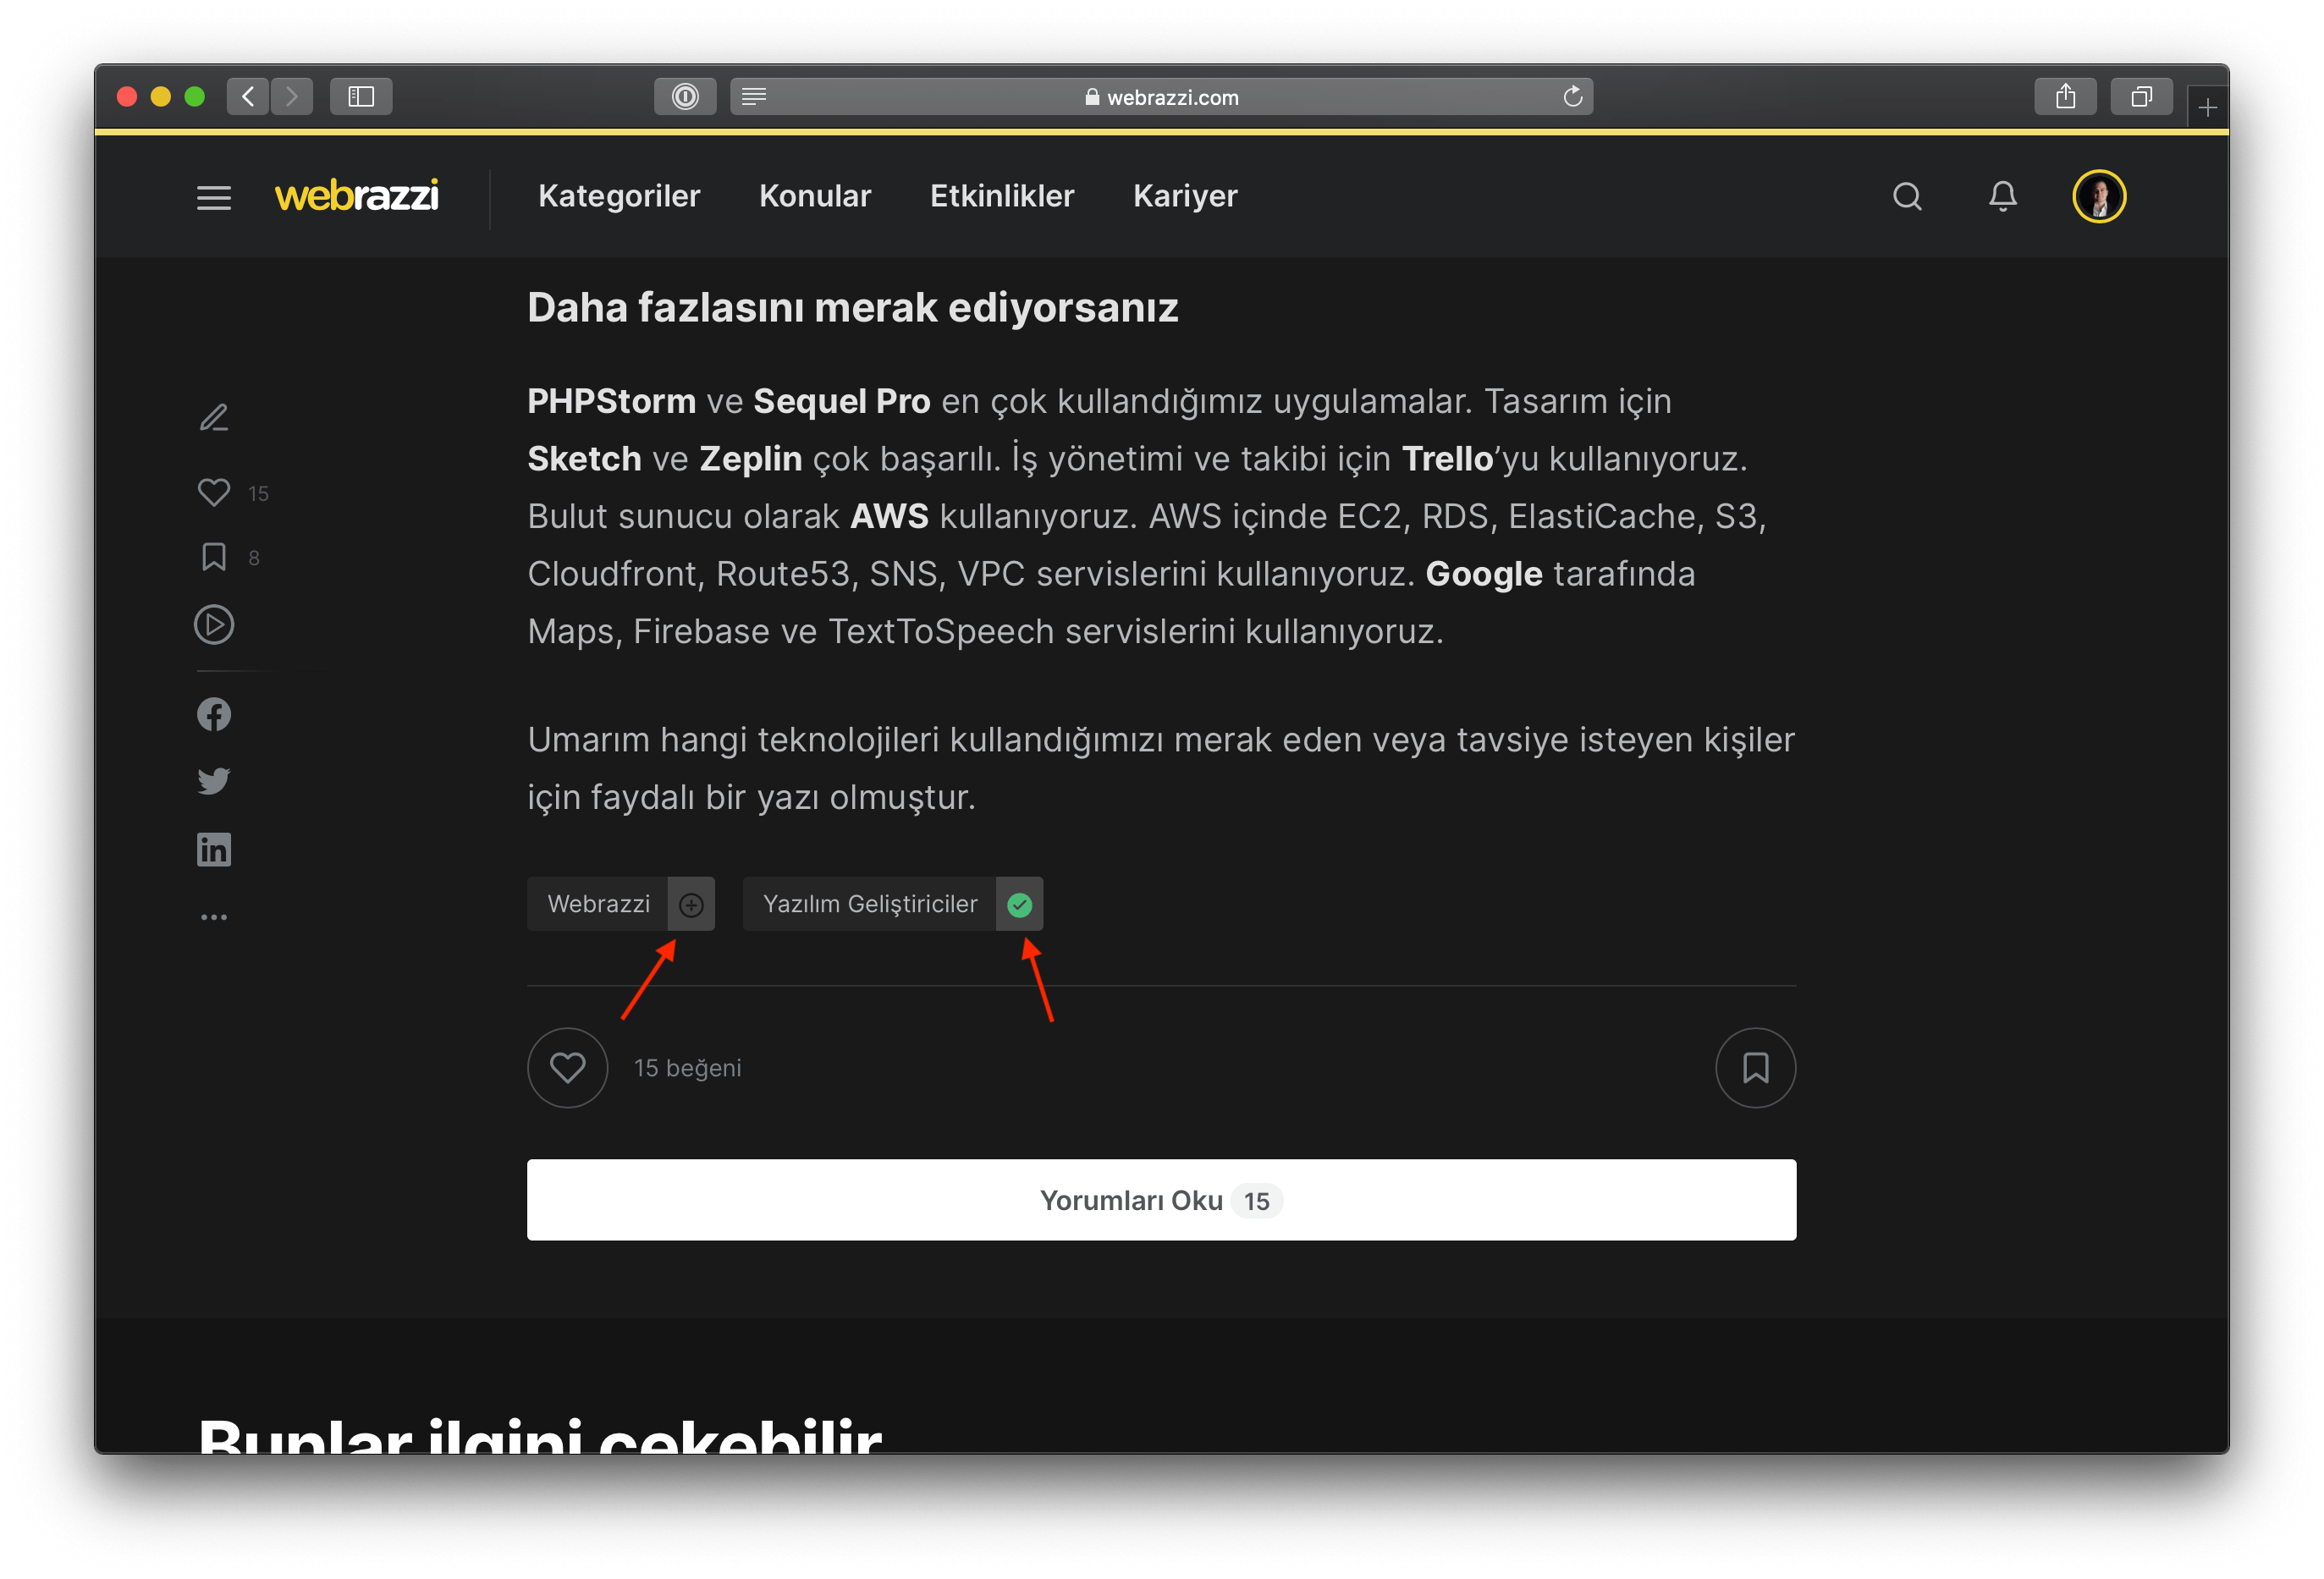Bookmark article using sidebar bookmark icon
Viewport: 2324px width, 1579px height.
pyautogui.click(x=214, y=557)
